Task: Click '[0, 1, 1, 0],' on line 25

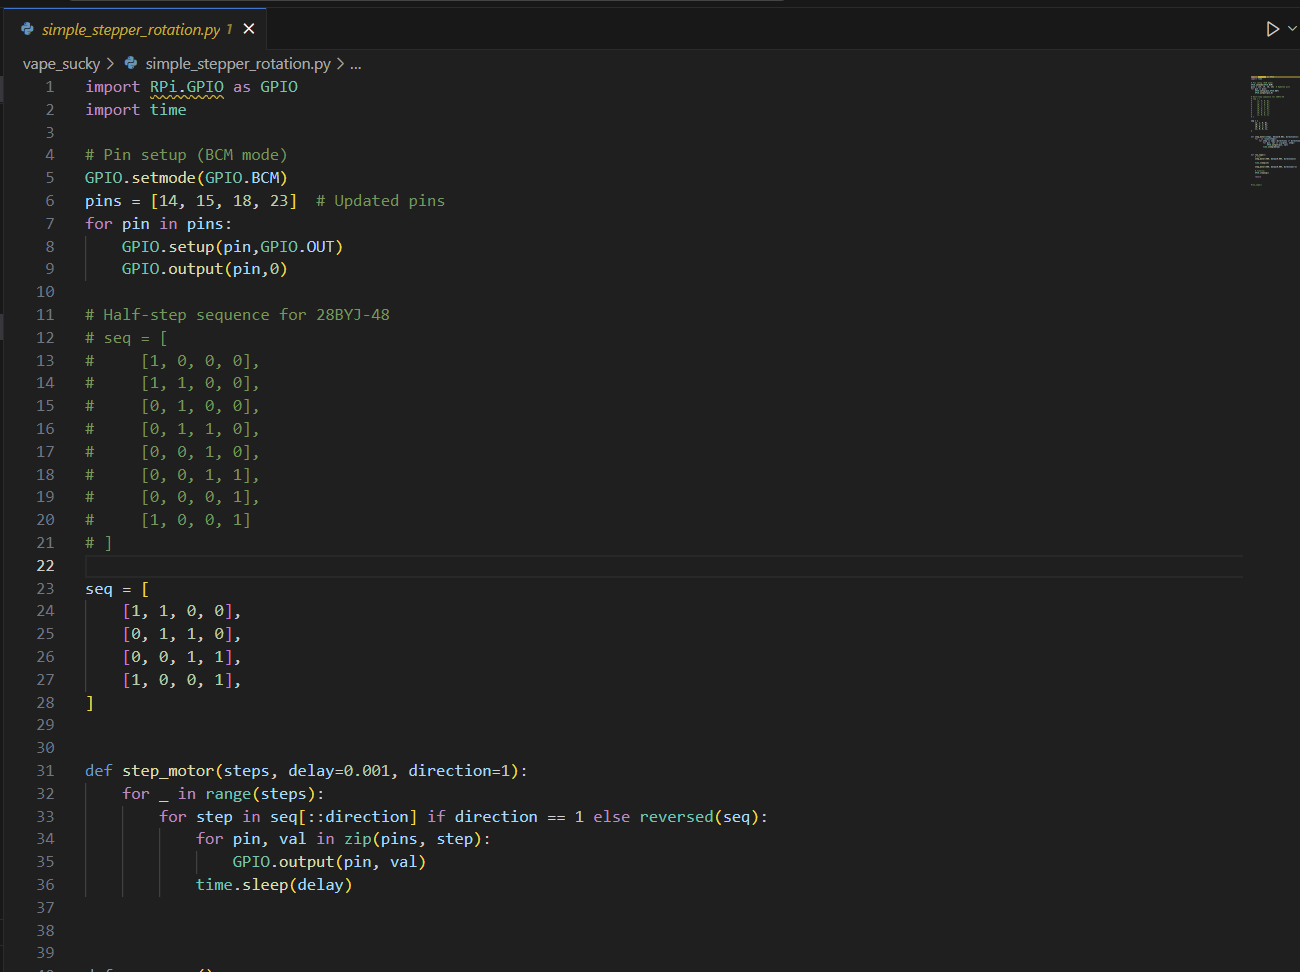Action: (x=182, y=634)
